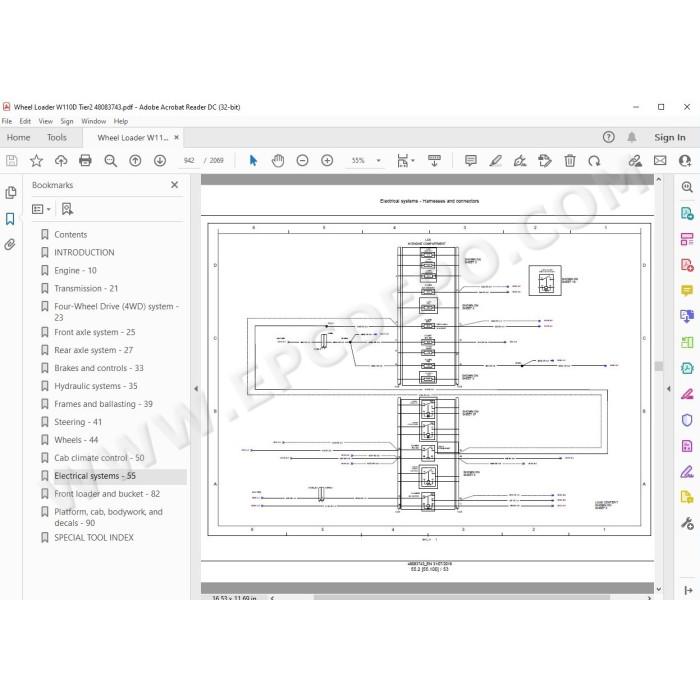700x700 pixels.
Task: Switch to Tools tab
Action: (x=57, y=138)
